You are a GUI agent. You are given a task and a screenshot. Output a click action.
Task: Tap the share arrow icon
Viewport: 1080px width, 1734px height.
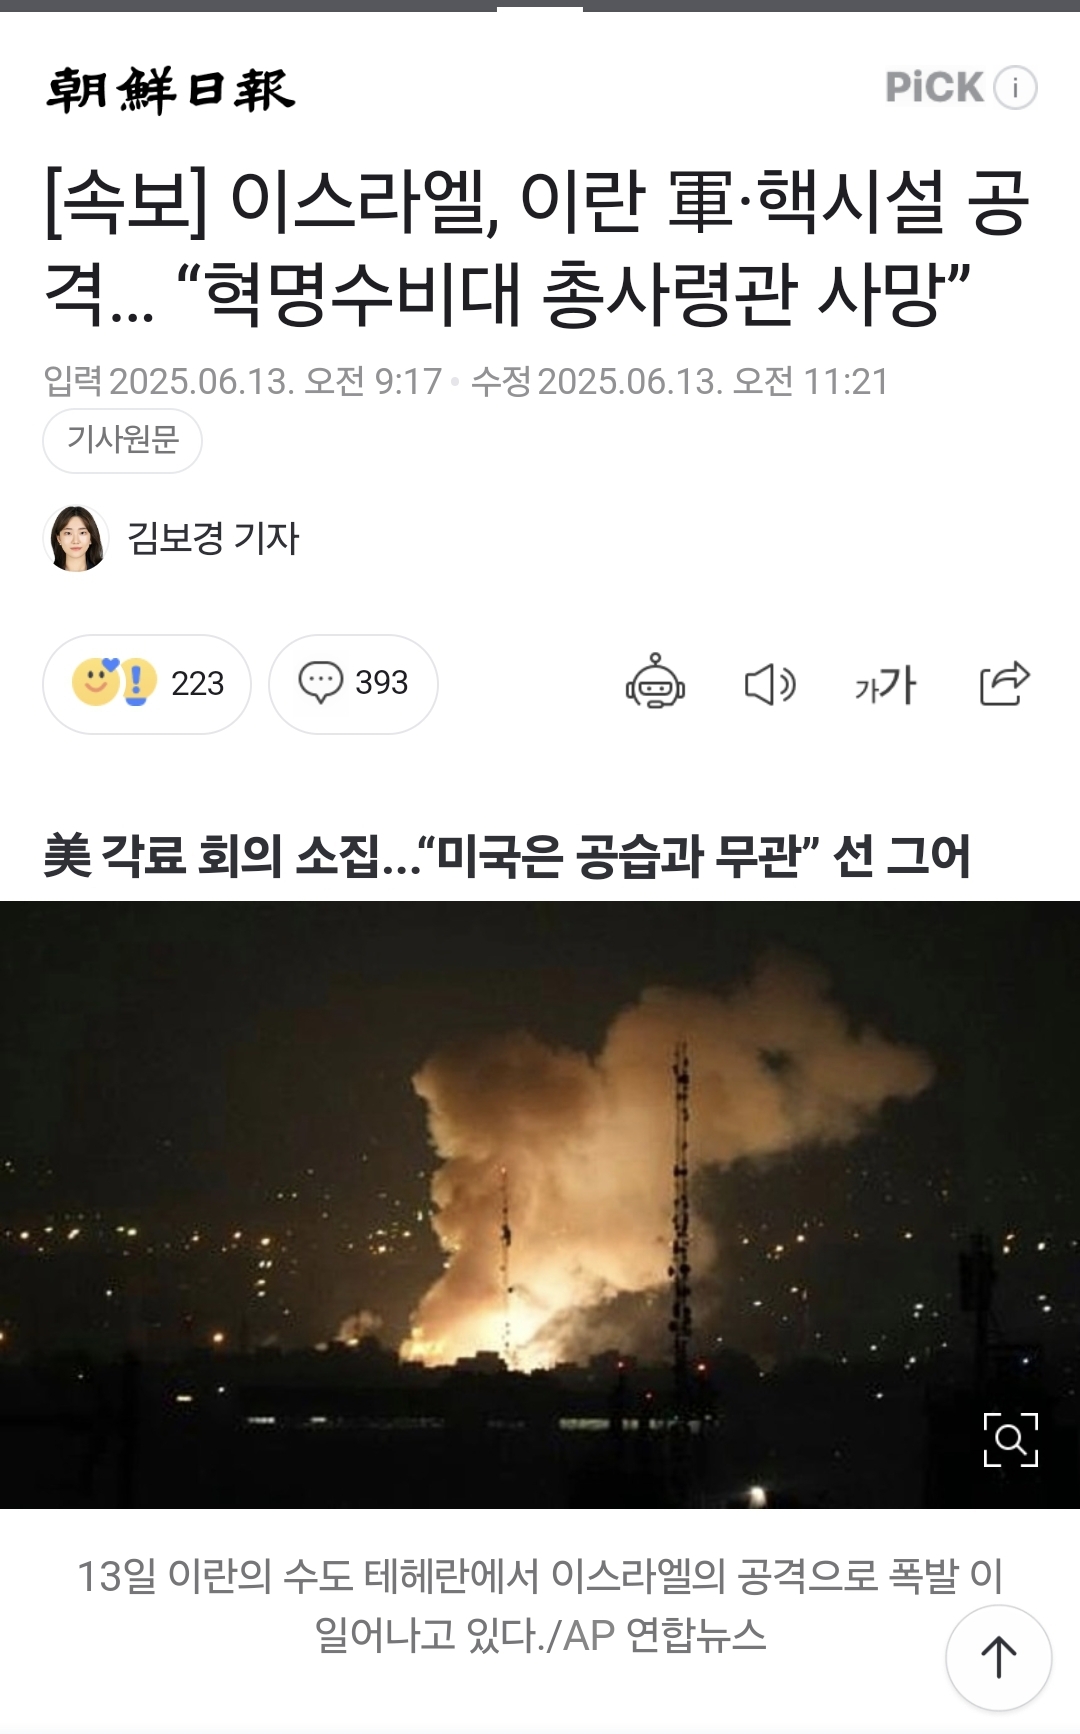[1004, 683]
